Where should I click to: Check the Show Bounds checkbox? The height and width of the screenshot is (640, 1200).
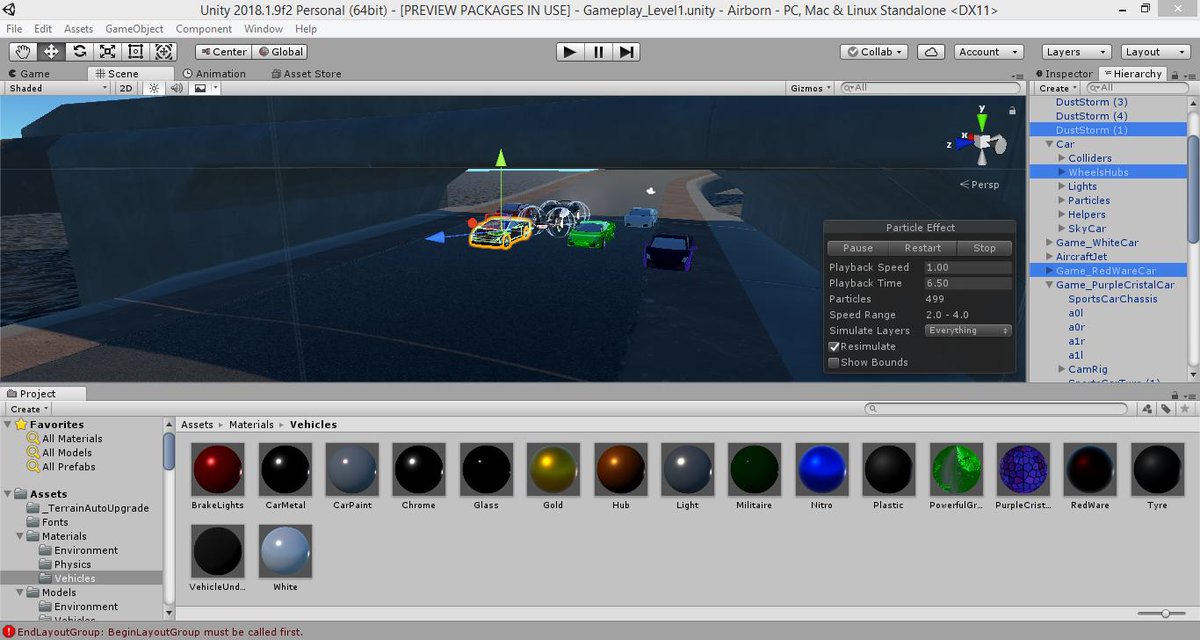[834, 362]
